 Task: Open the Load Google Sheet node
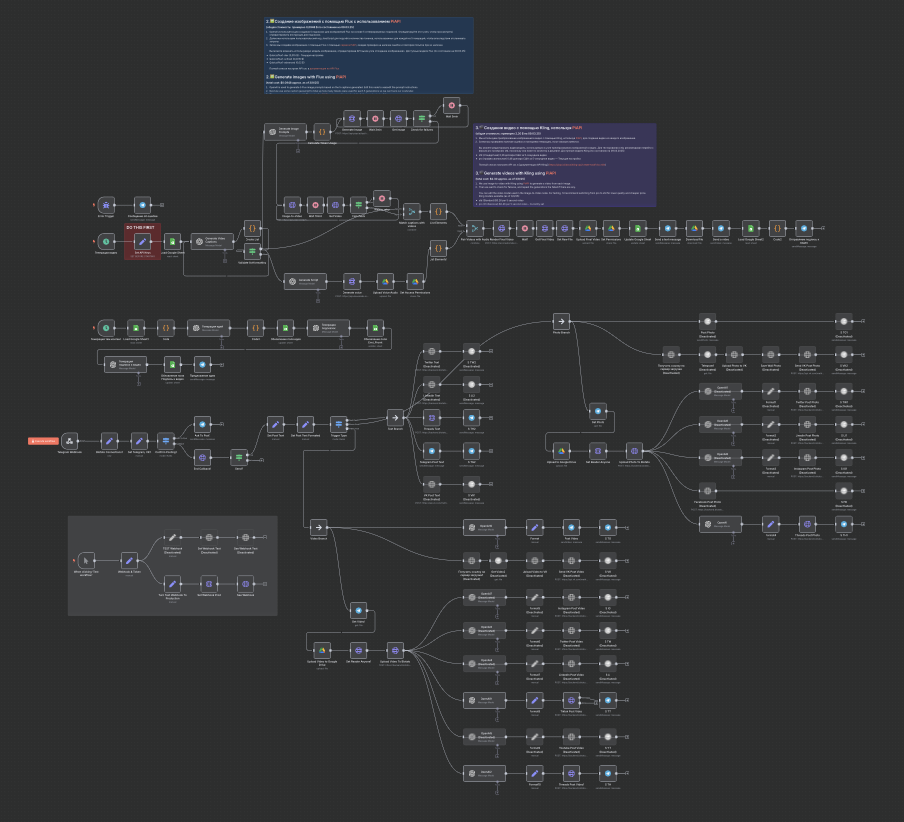click(172, 242)
